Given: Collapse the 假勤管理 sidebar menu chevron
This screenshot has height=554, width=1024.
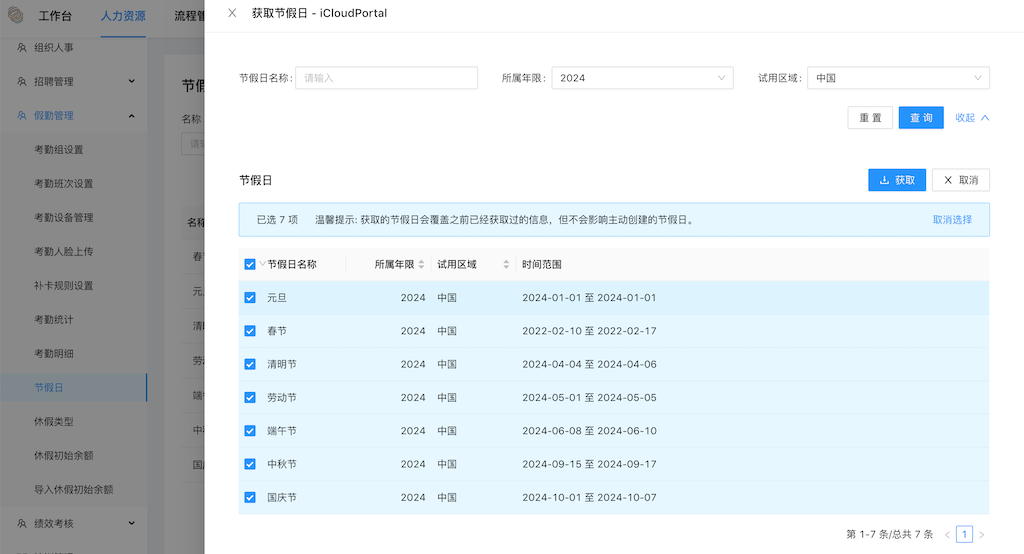Looking at the screenshot, I should point(131,116).
